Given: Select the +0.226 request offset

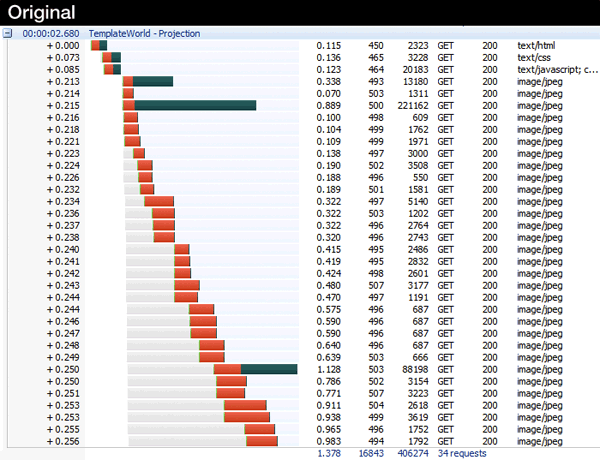Looking at the screenshot, I should tap(63, 178).
